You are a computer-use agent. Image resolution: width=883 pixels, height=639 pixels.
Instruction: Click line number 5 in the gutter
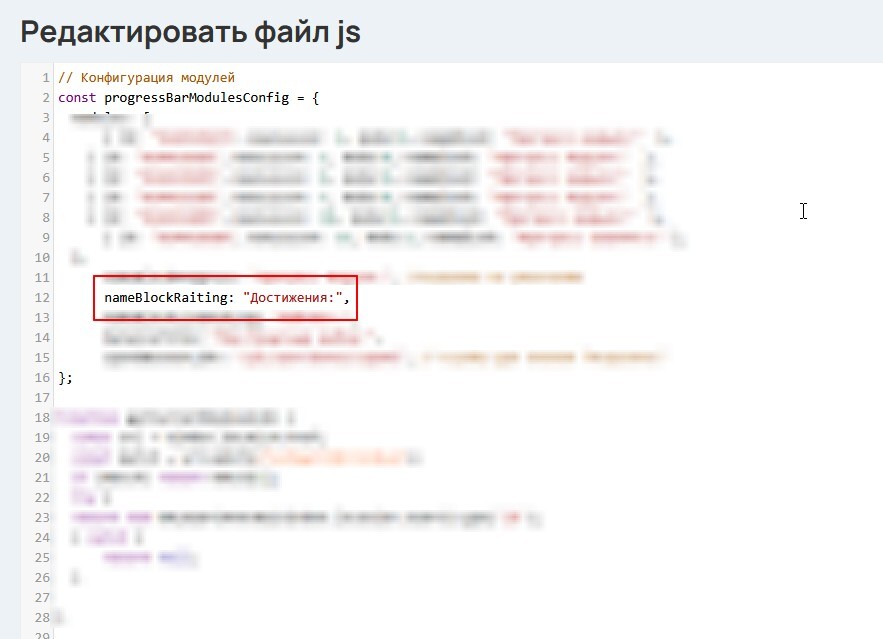[x=46, y=158]
